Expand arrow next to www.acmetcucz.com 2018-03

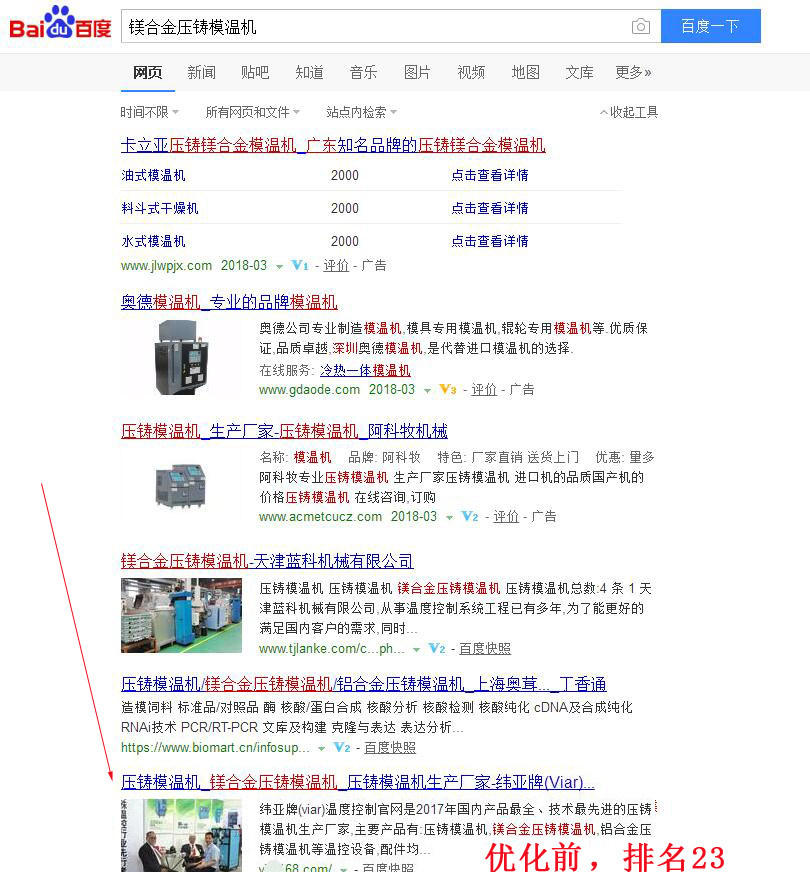449,518
